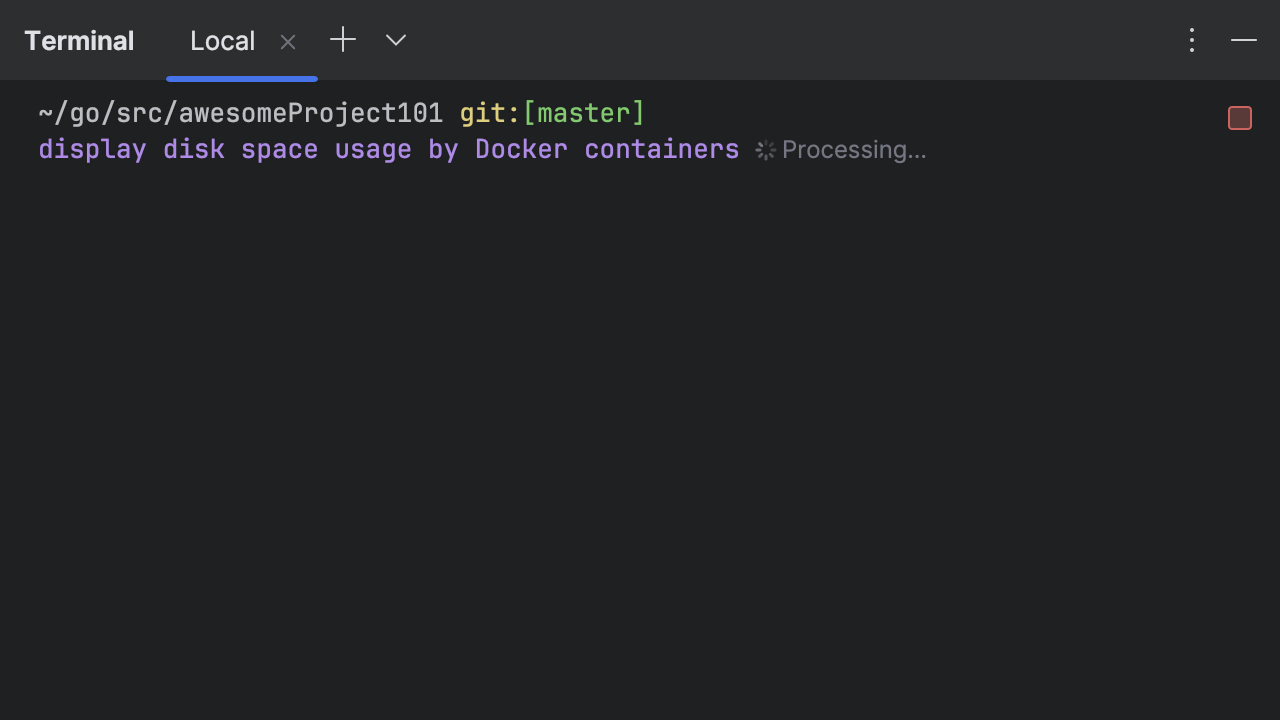The height and width of the screenshot is (720, 1280).
Task: Switch to the Local tab
Action: [222, 41]
